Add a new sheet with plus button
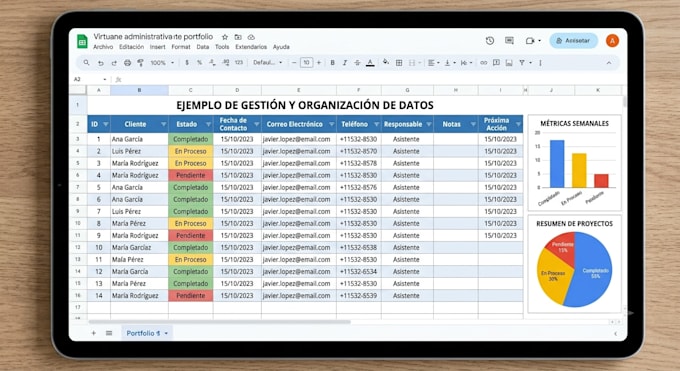The width and height of the screenshot is (680, 371). (x=93, y=333)
